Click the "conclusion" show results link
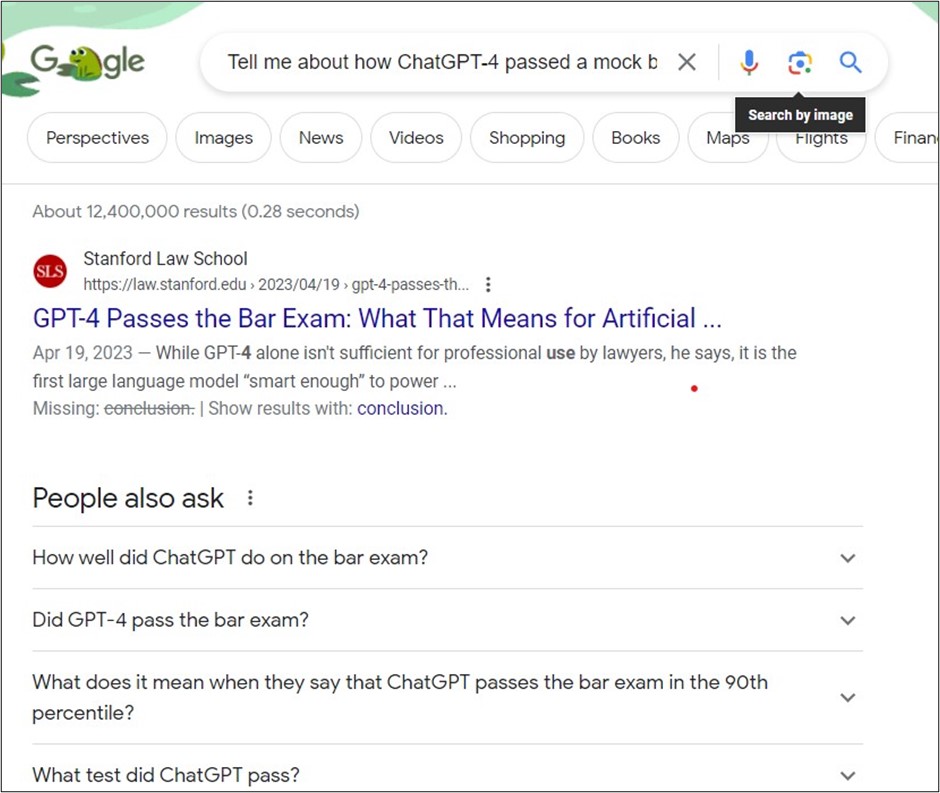Viewport: 940px width, 793px height. tap(401, 408)
